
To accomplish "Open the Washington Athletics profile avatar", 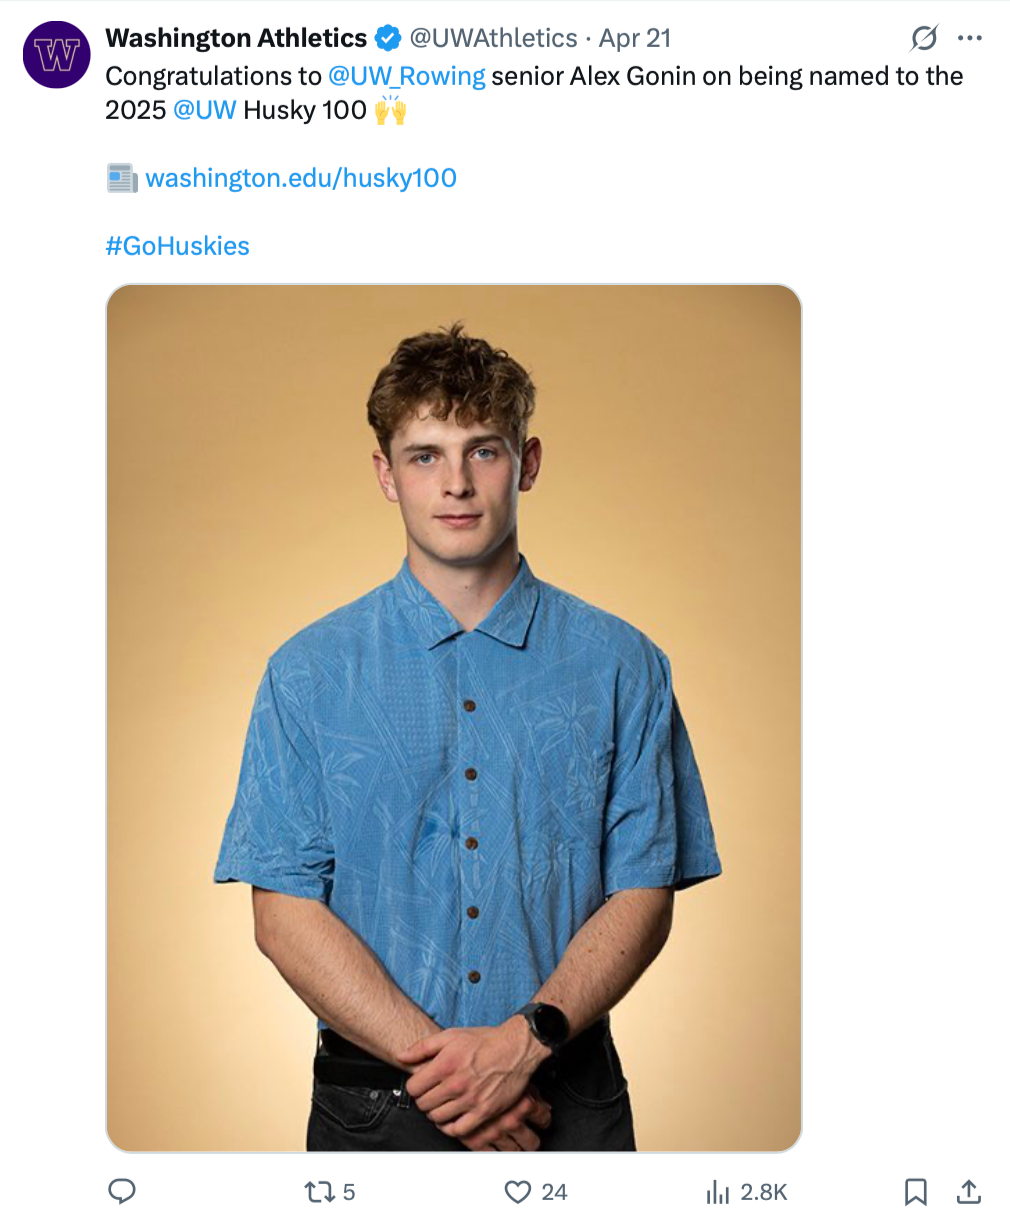I will pyautogui.click(x=57, y=55).
